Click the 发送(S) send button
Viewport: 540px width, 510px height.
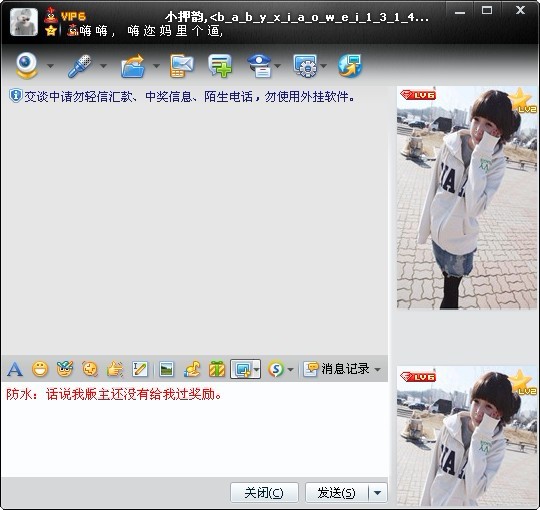[336, 493]
